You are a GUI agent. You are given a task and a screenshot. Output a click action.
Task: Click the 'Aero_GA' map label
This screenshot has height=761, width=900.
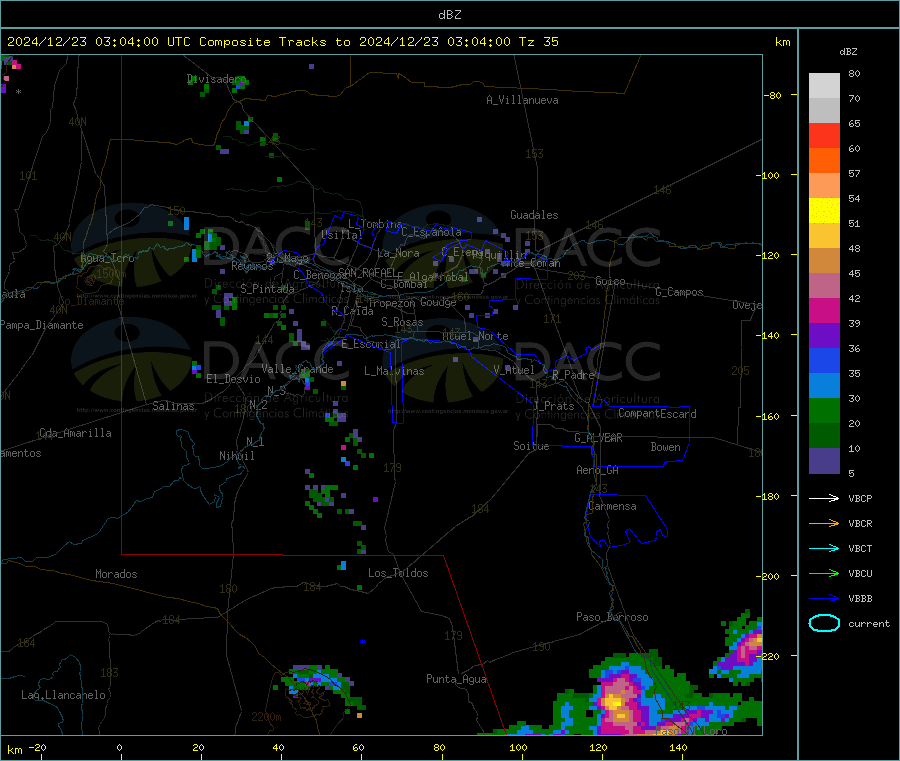click(x=598, y=470)
